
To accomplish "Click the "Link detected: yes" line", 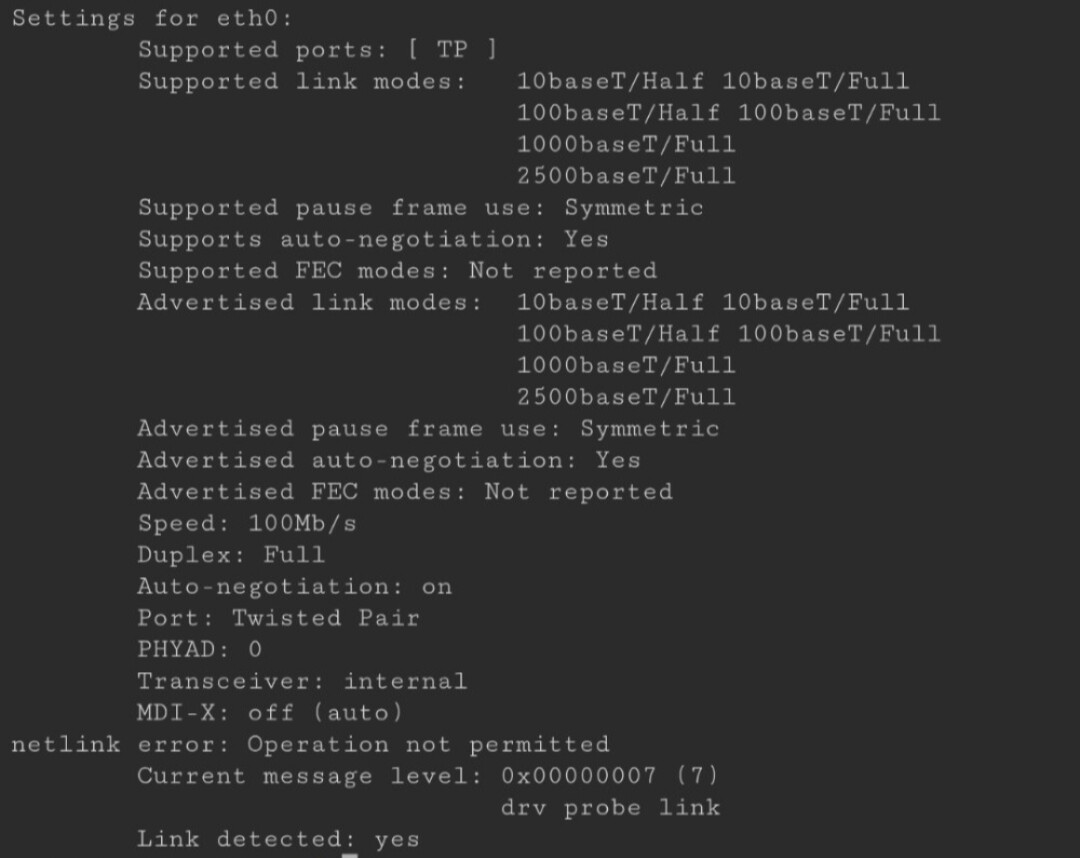I will coord(278,839).
